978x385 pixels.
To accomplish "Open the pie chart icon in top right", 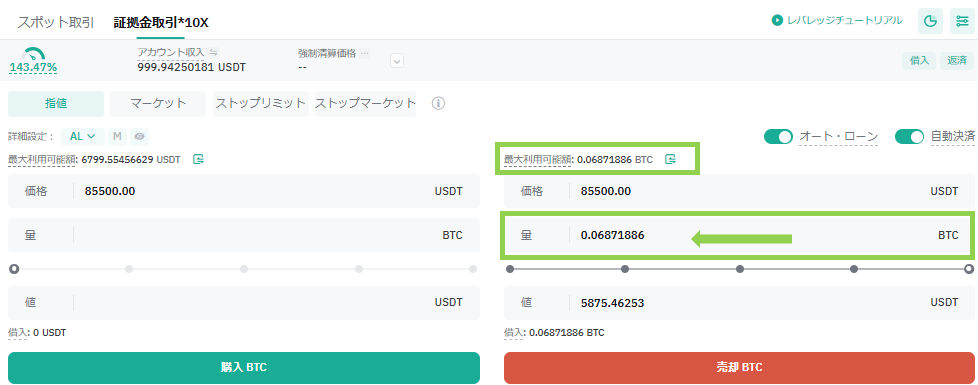I will pos(930,21).
